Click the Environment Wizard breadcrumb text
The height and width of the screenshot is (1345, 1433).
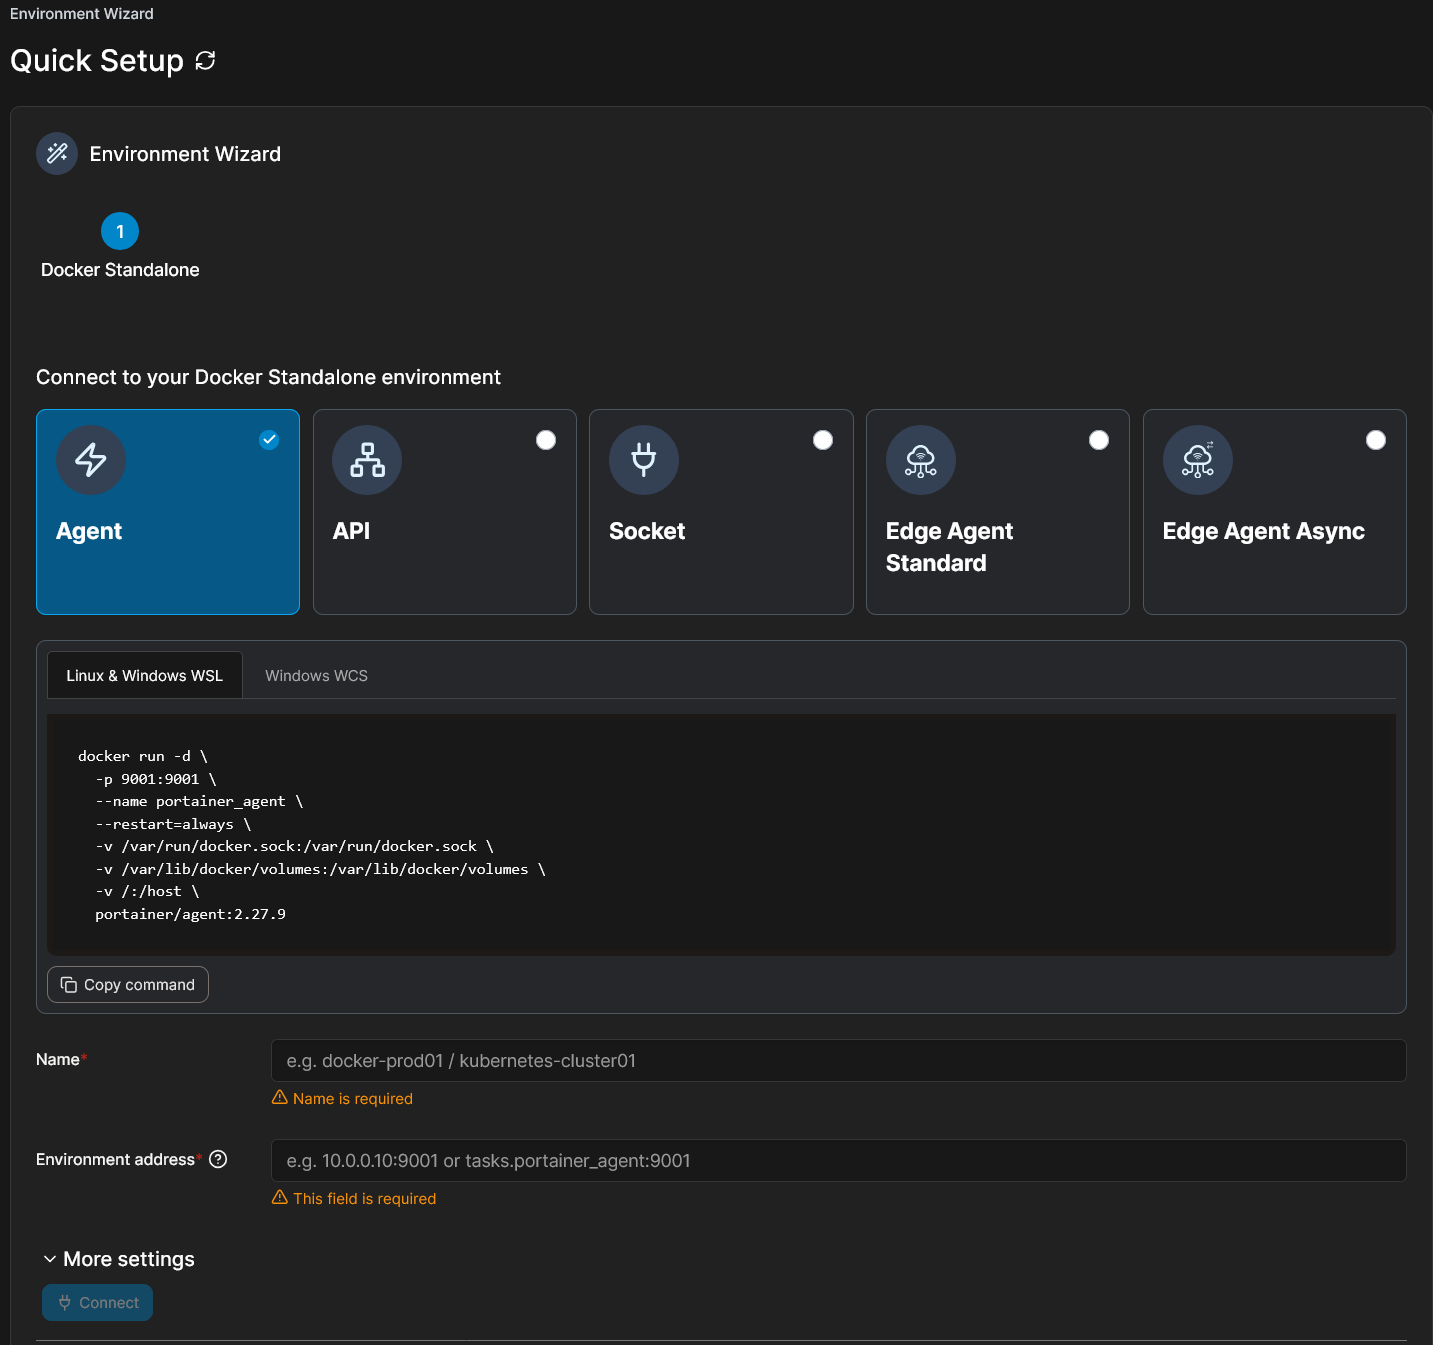(82, 14)
